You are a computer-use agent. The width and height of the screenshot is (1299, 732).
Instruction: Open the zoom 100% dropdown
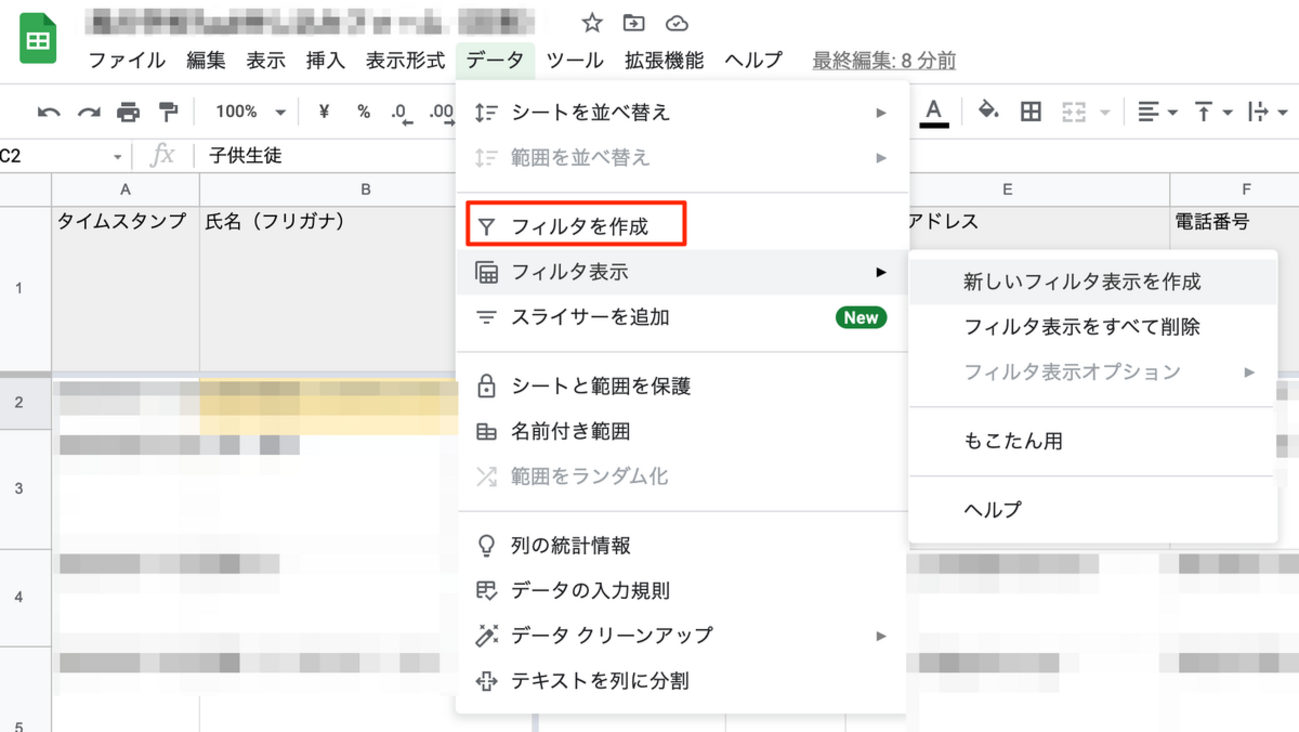click(x=250, y=112)
